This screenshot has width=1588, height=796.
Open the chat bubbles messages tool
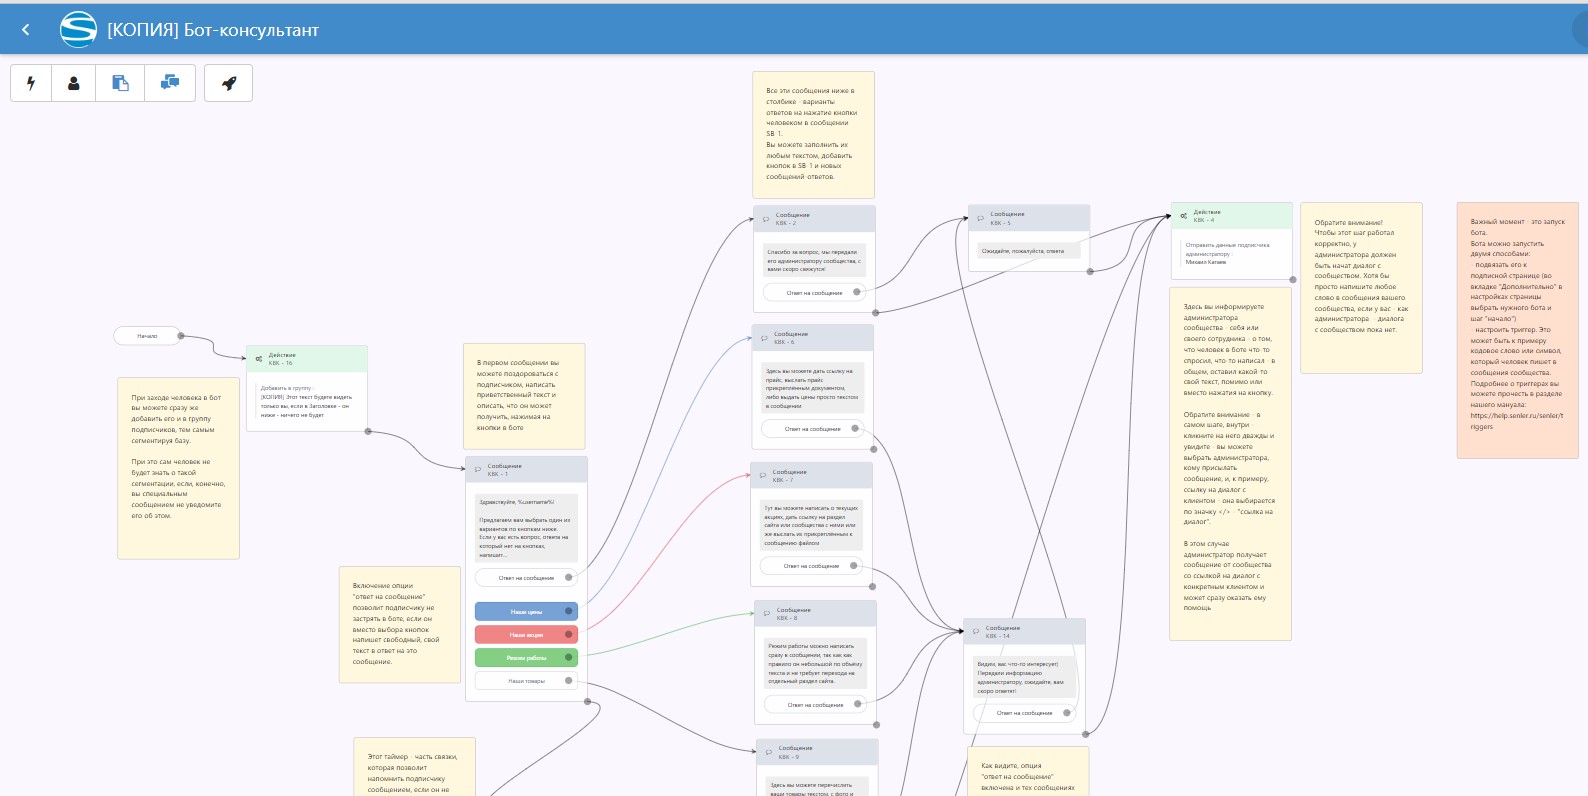pos(169,83)
